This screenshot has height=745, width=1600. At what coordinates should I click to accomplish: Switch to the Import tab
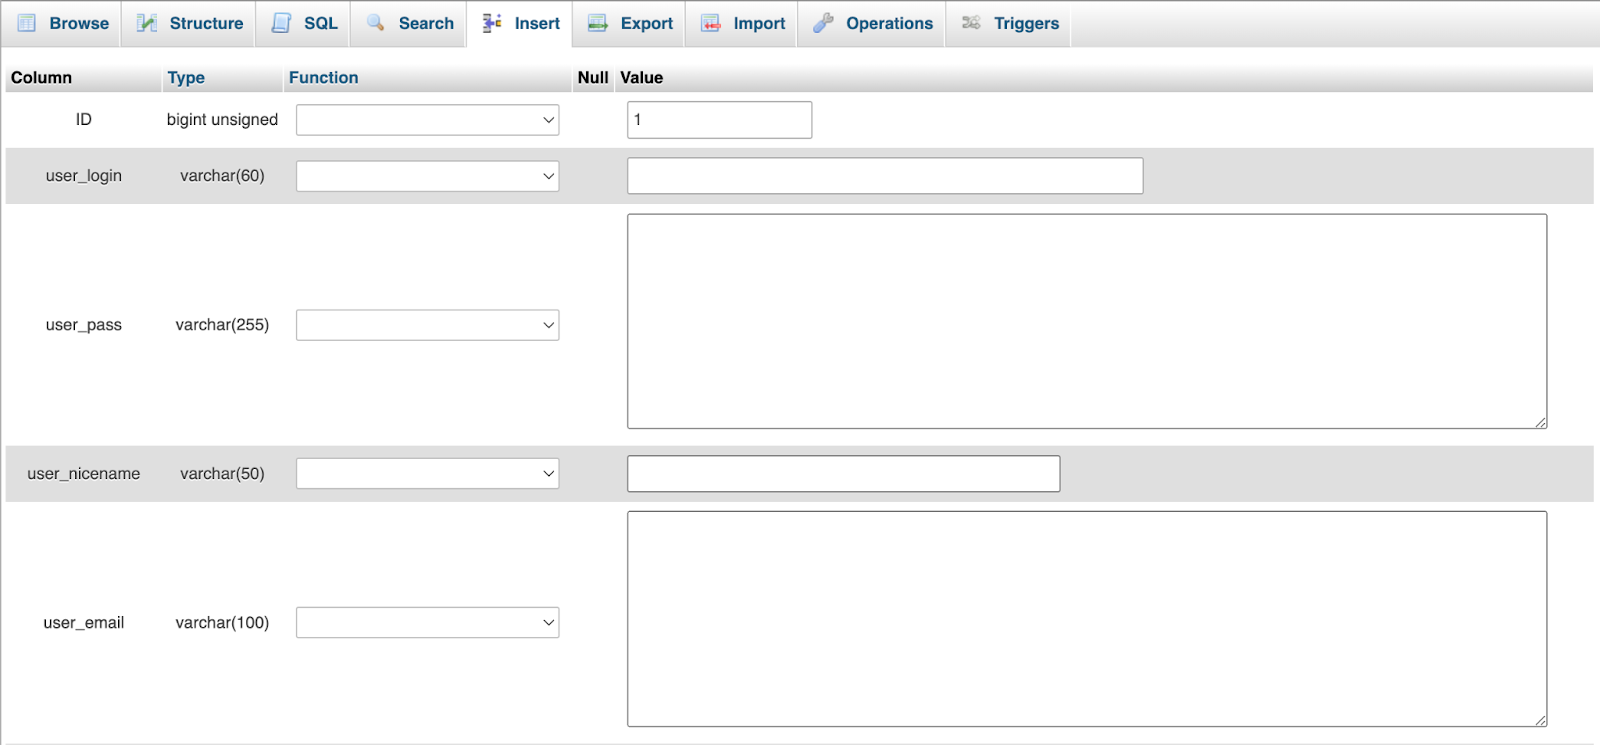pos(742,23)
